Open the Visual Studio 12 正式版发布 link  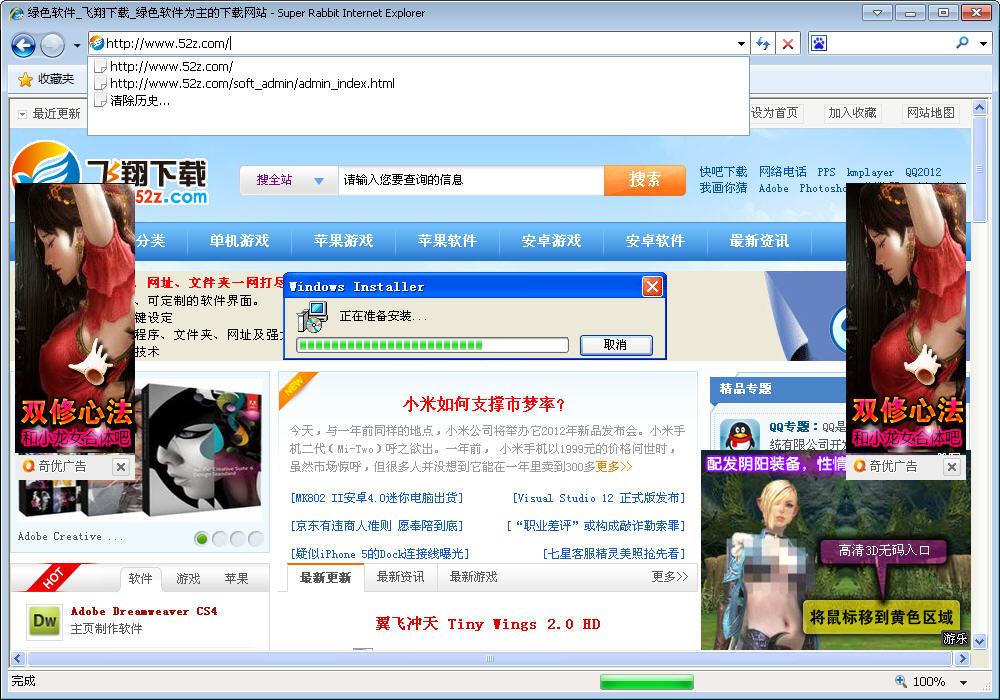[598, 498]
